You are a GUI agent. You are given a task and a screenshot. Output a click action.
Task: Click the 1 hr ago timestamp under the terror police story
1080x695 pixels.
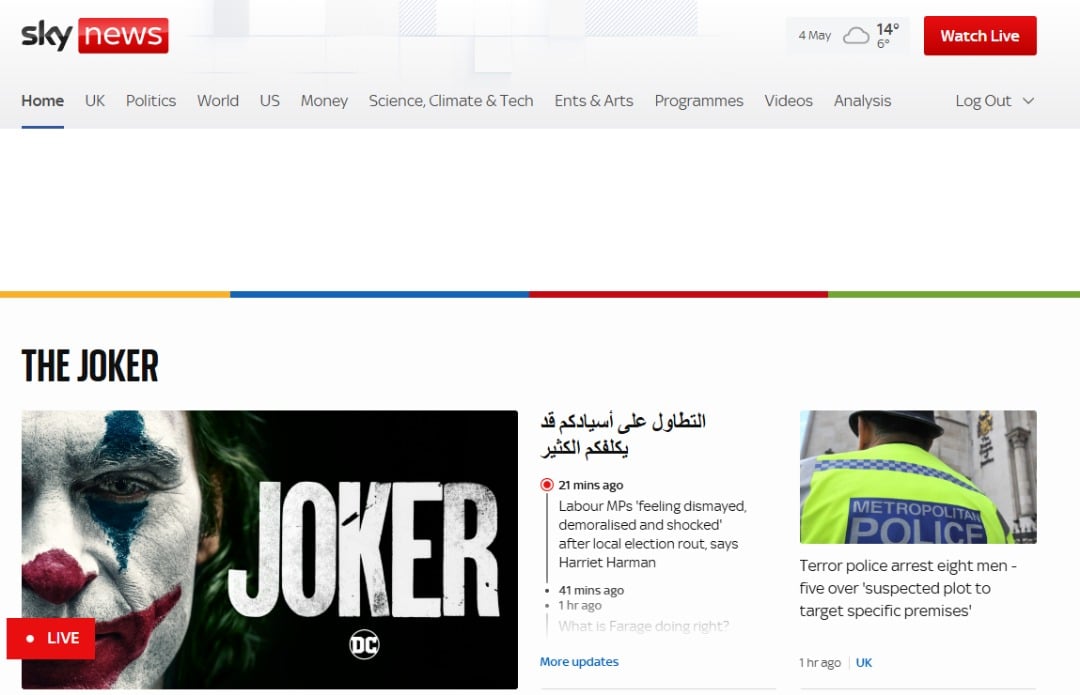click(820, 663)
